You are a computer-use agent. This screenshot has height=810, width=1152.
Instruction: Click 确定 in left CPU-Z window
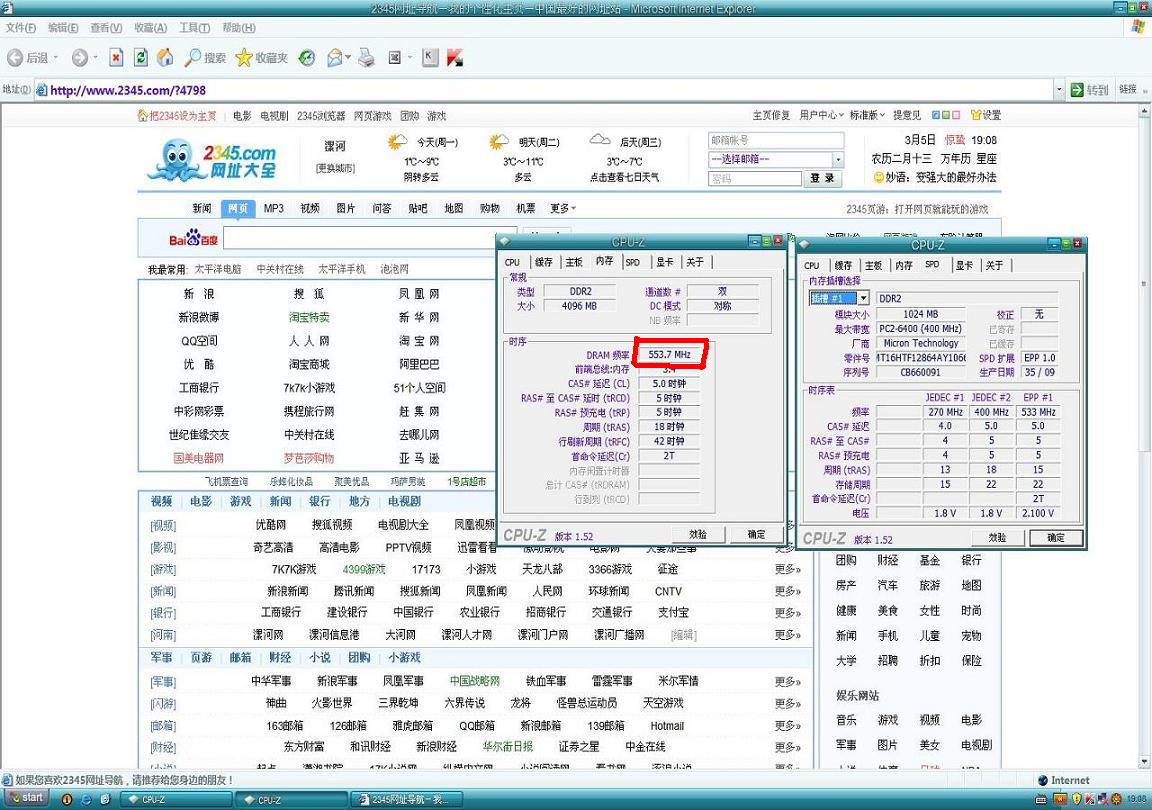click(756, 534)
